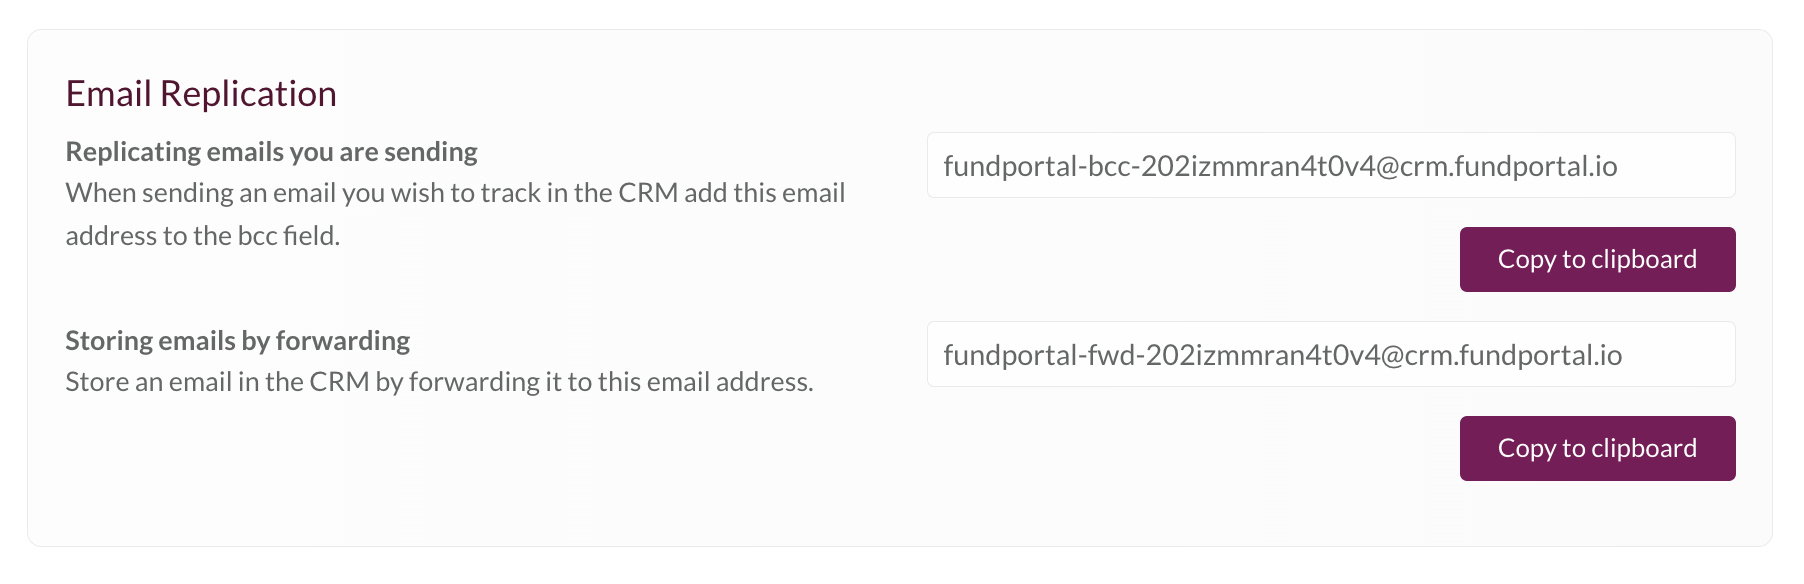Click the upper Copy to clipboard button
This screenshot has height=584, width=1804.
[1597, 259]
